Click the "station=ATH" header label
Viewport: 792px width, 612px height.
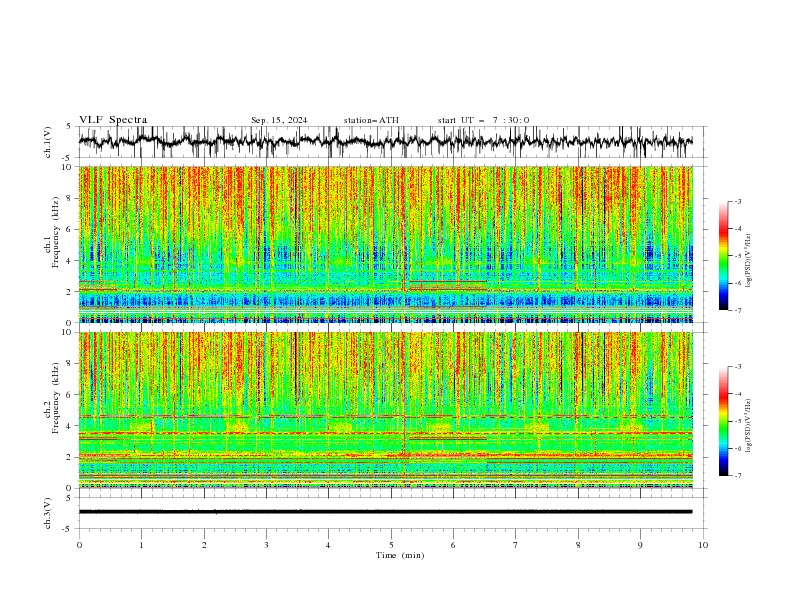click(371, 120)
